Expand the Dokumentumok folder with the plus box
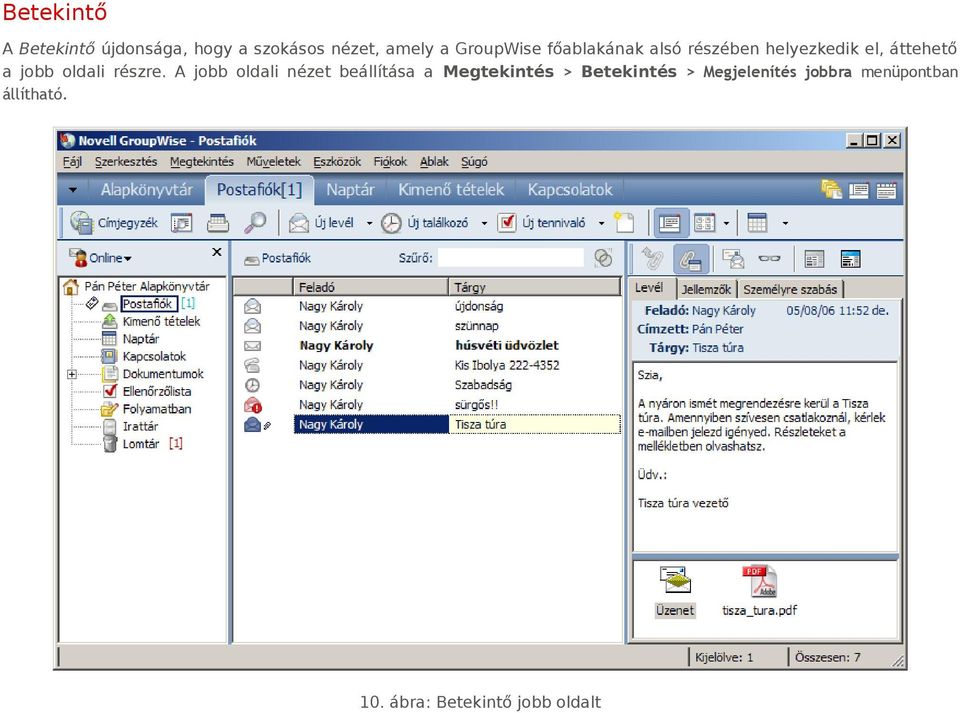The image size is (960, 713). click(72, 374)
